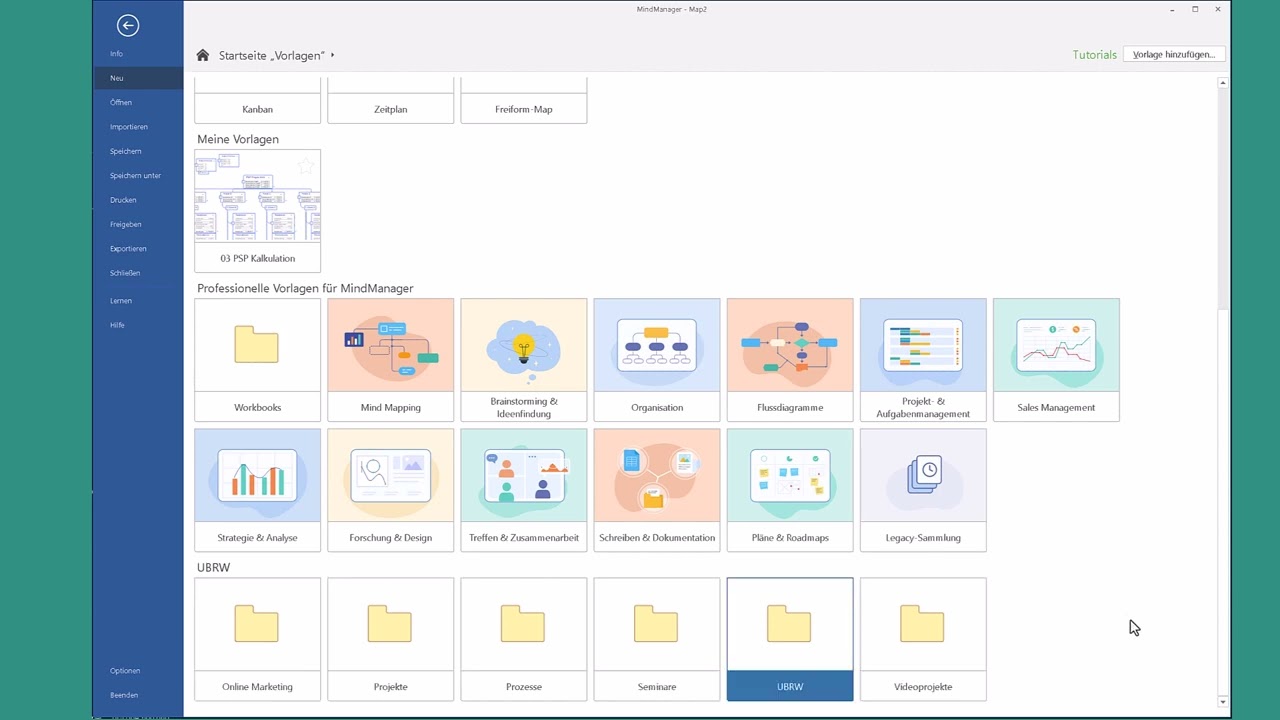
Task: Select the Zeitplan template
Action: [x=390, y=101]
